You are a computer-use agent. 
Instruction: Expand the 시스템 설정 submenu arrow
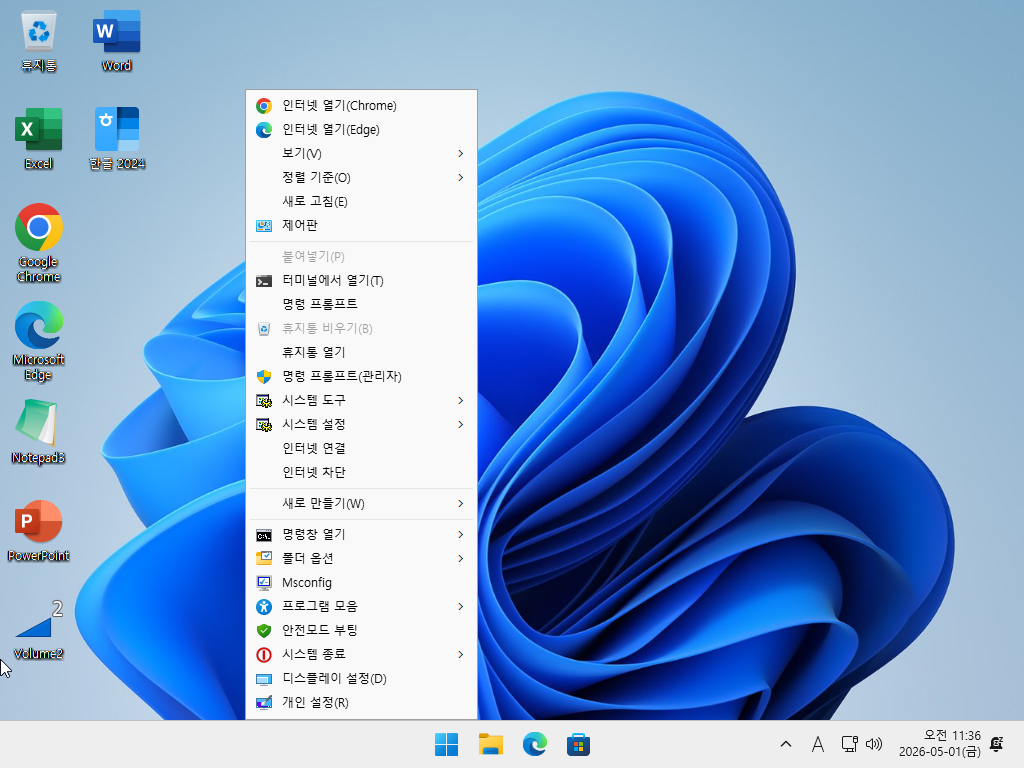pos(461,424)
